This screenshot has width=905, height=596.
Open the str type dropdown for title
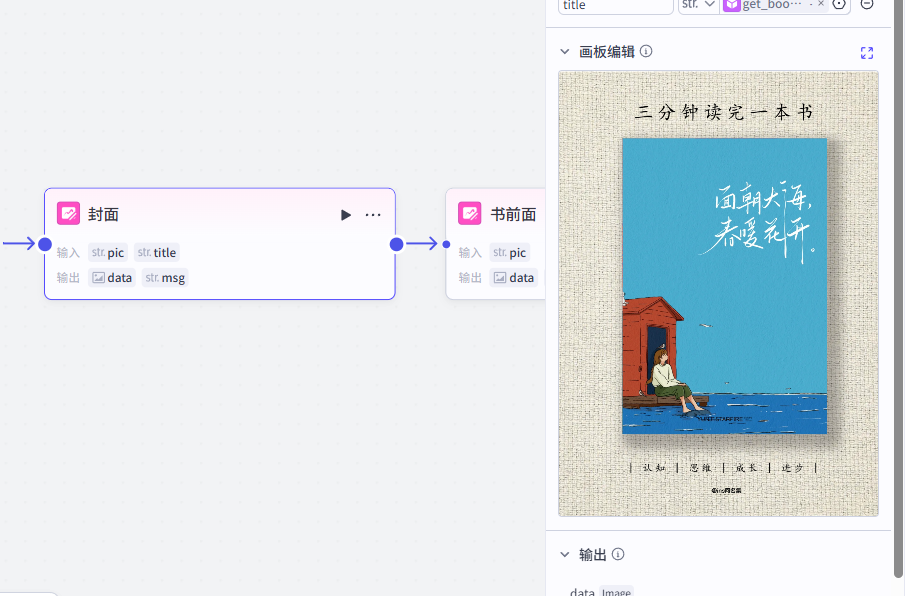(x=698, y=5)
